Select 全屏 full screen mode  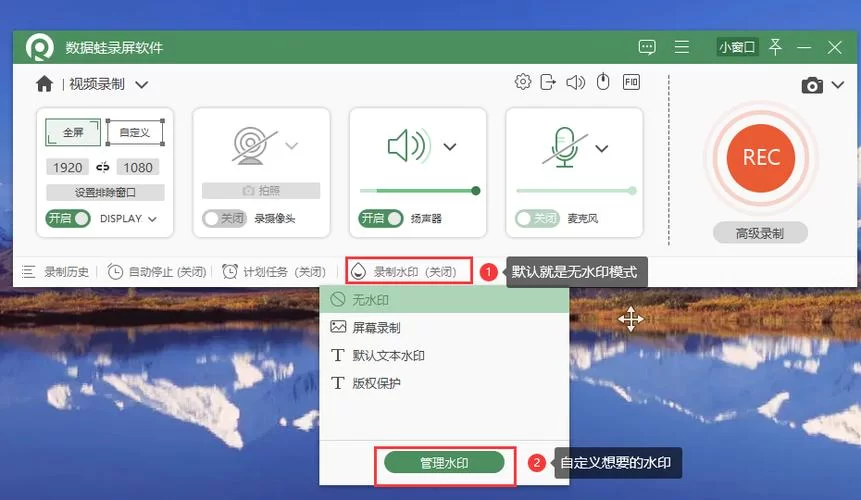(73, 132)
